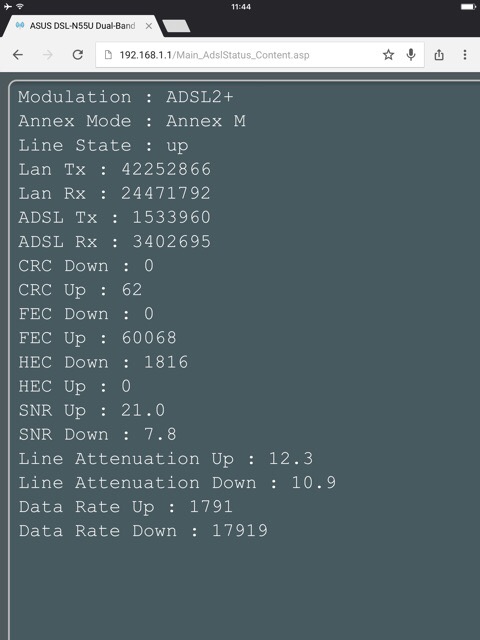
Task: Select the ASUS DSL-N55U Dual-Band tab
Action: 82,26
